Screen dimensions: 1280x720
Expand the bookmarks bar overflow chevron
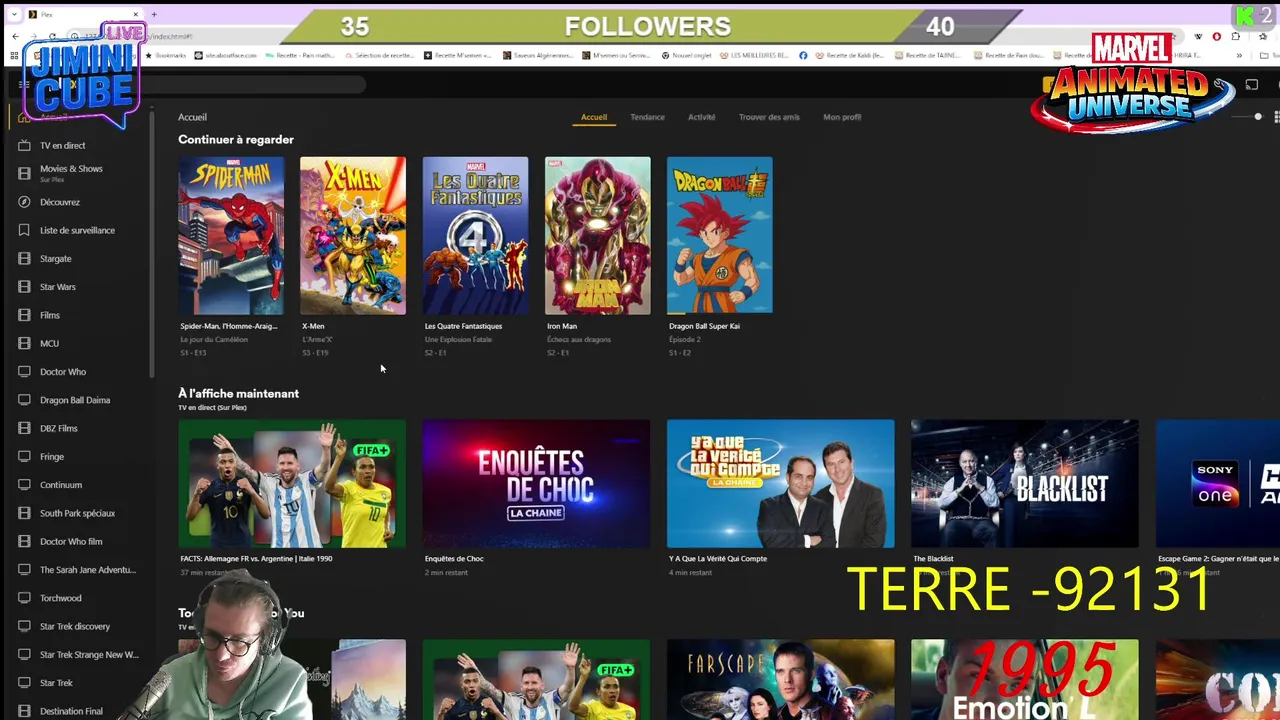[1238, 56]
